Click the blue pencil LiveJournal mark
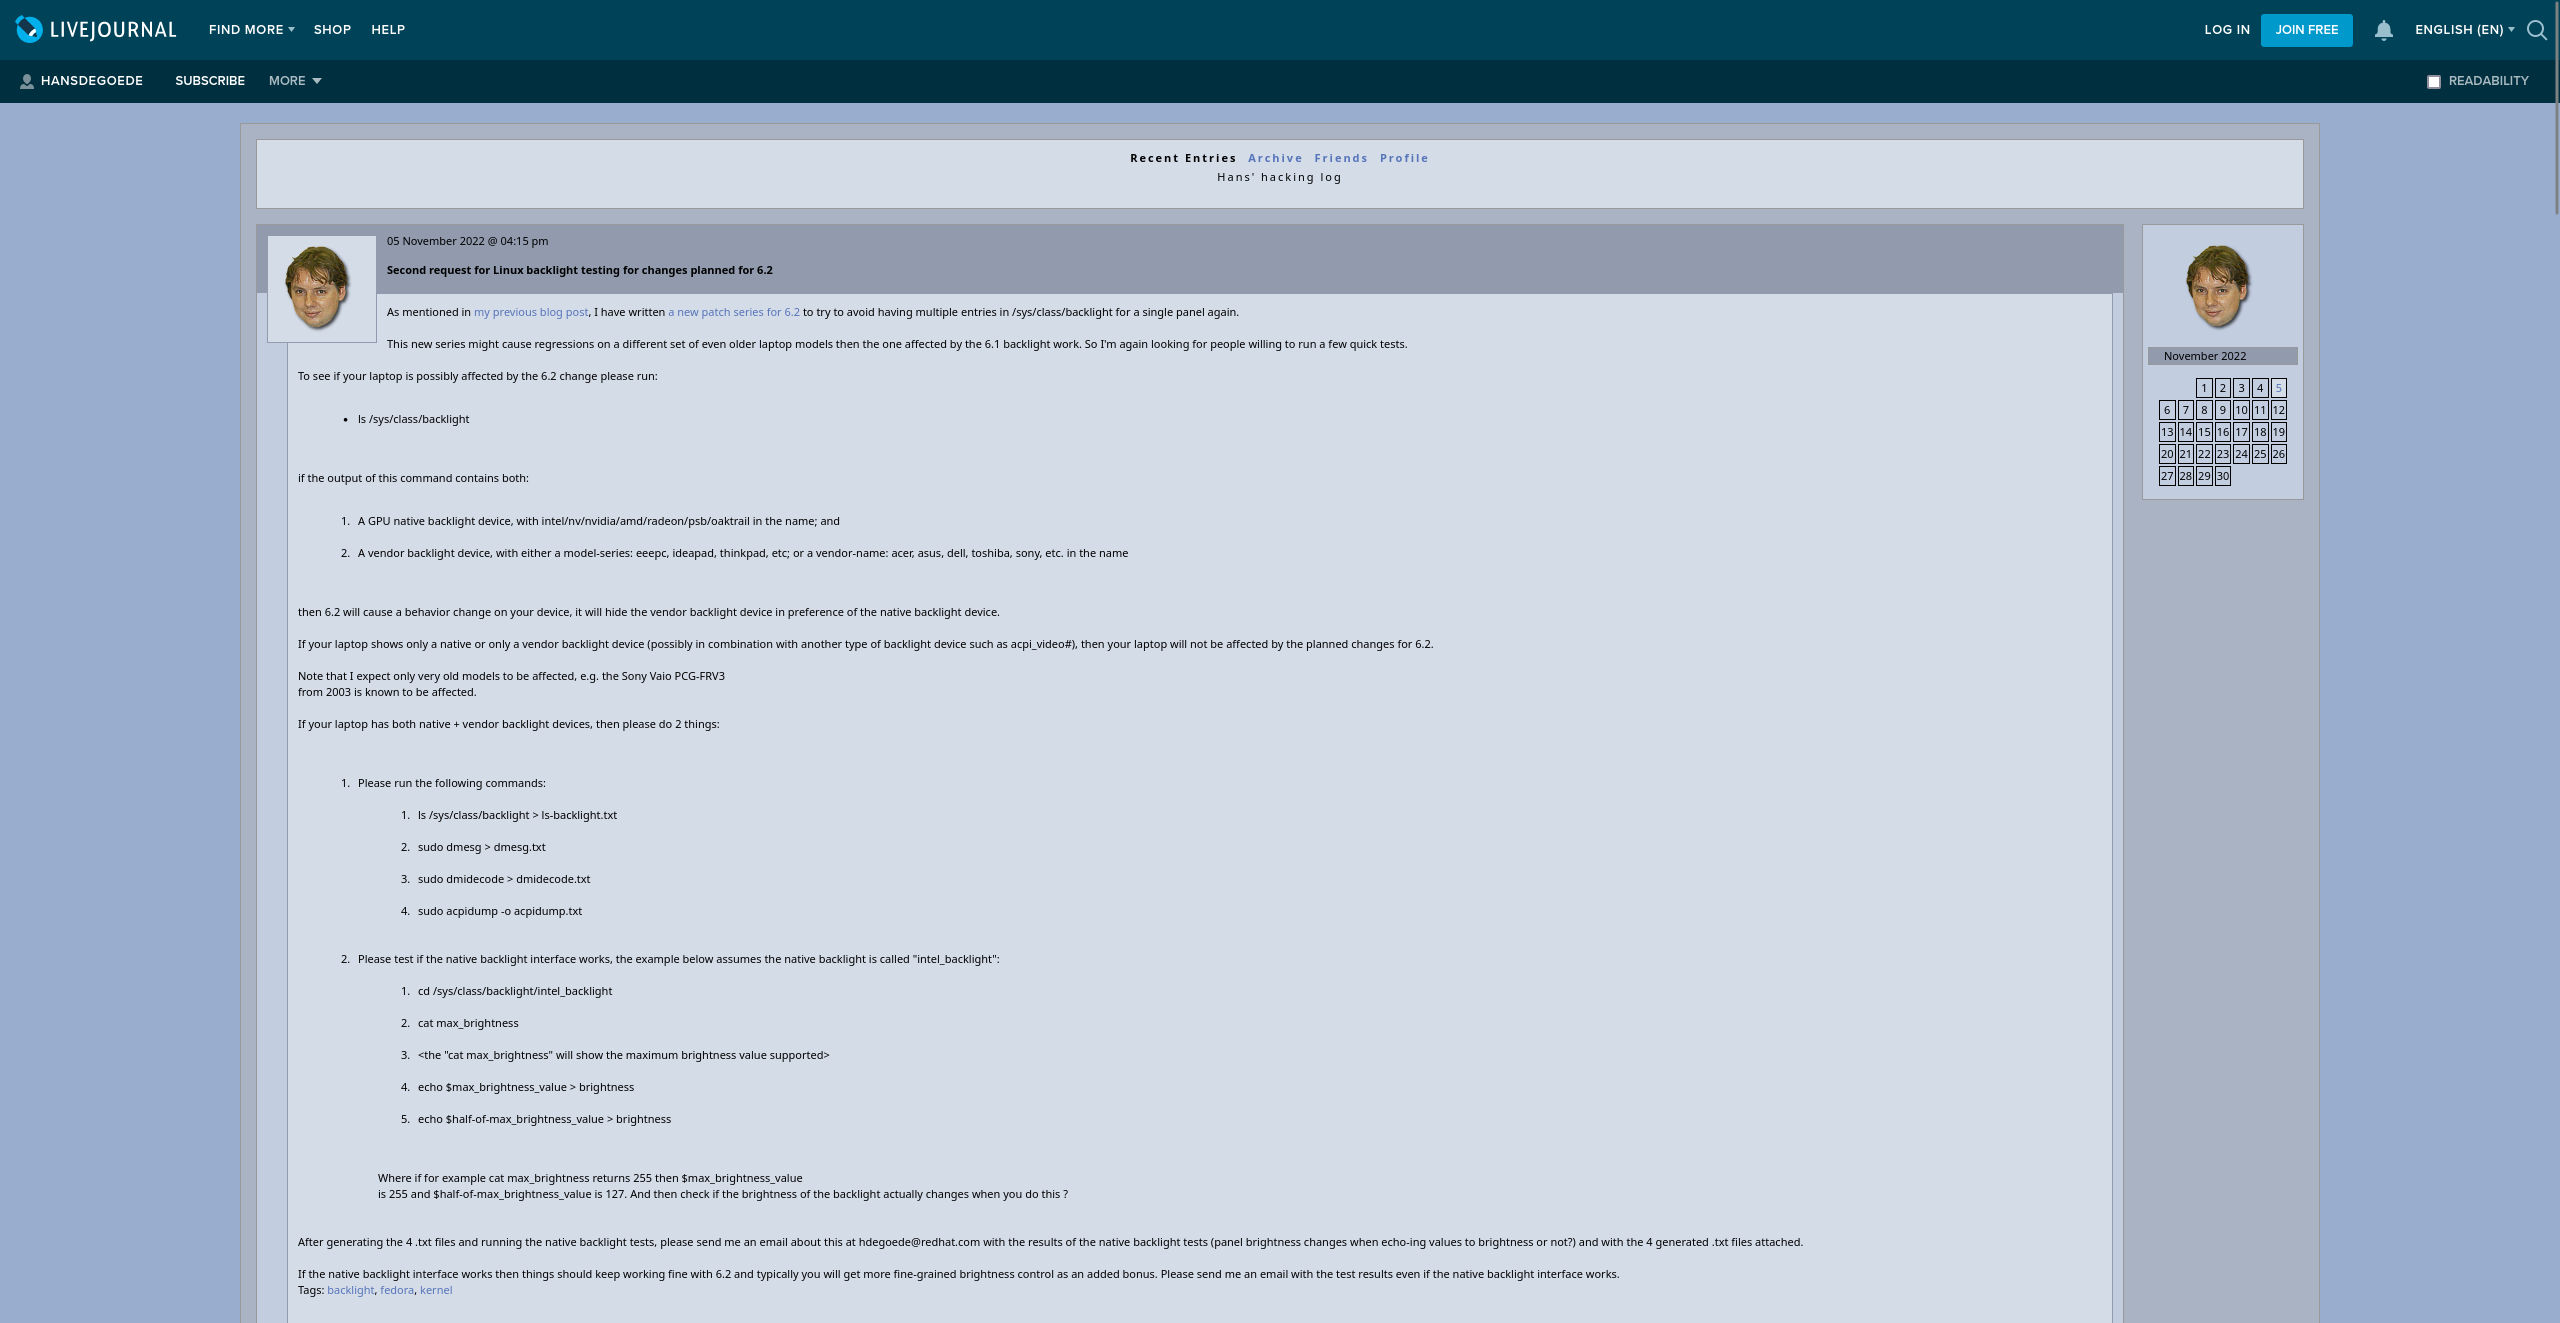 (x=31, y=30)
